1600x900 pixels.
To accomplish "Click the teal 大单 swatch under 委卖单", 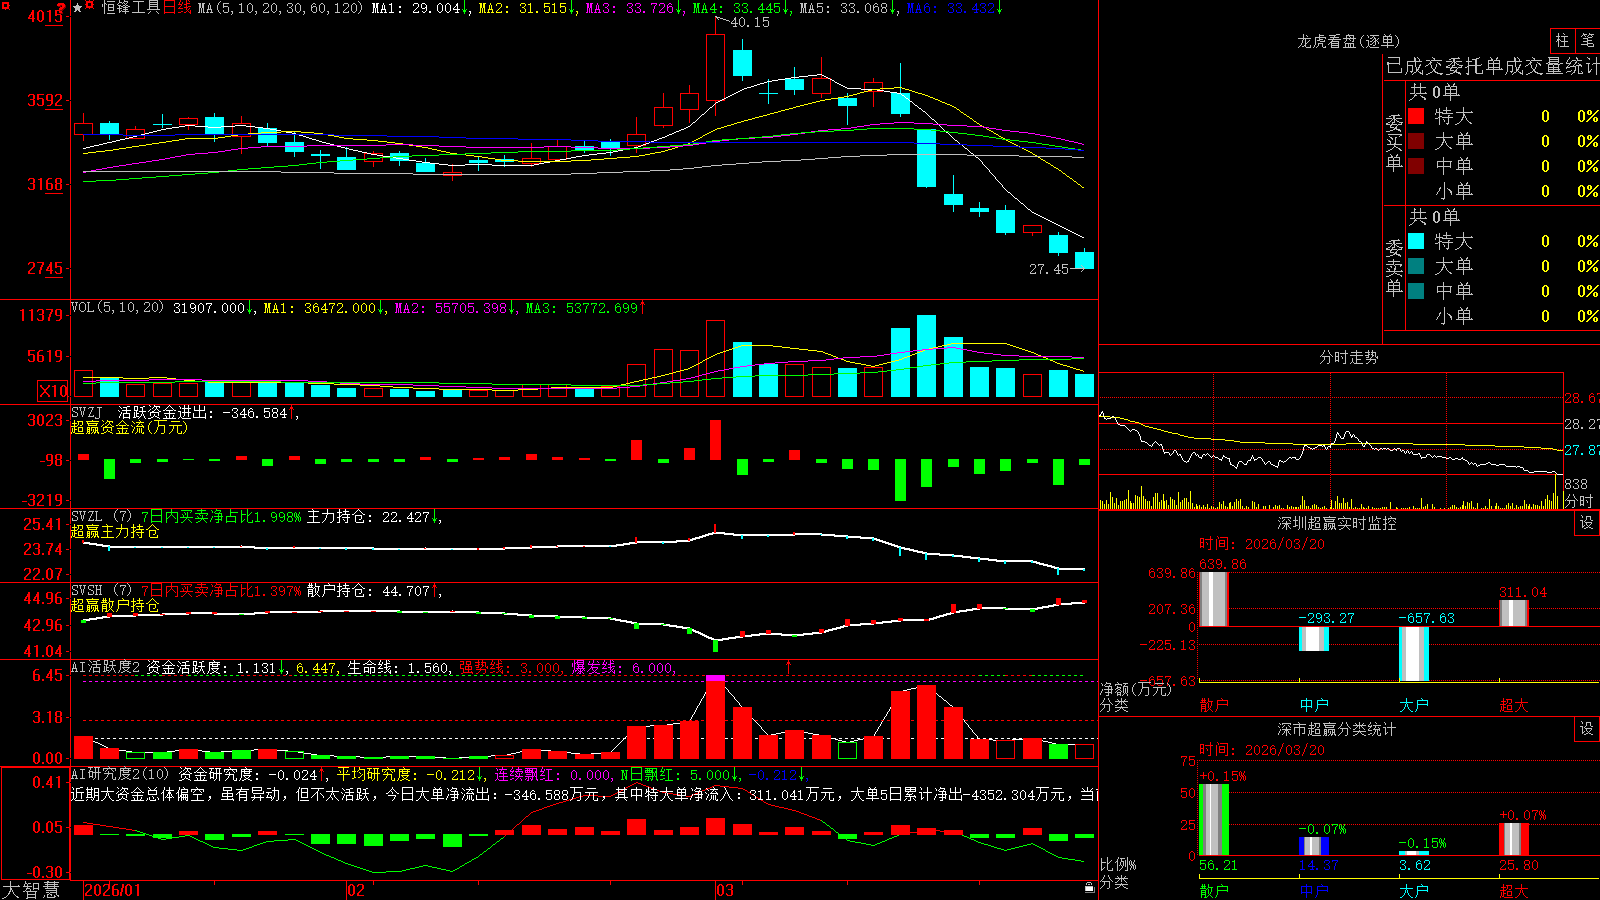I will 1416,266.
